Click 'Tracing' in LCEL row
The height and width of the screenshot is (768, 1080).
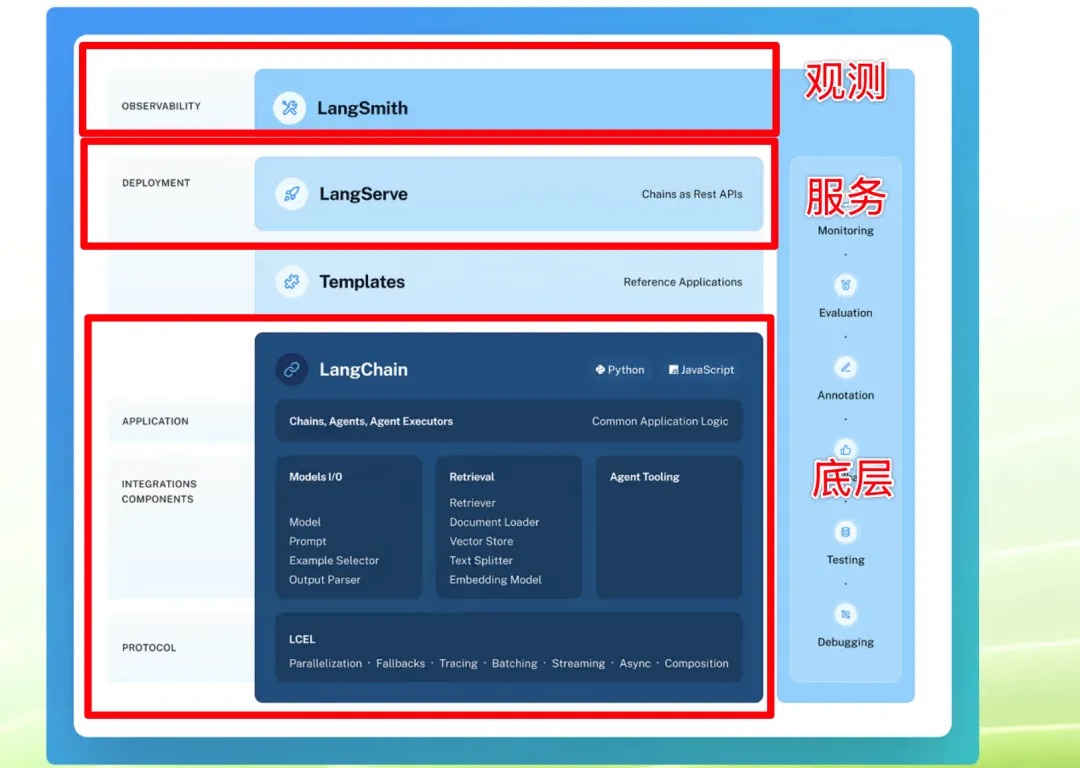pyautogui.click(x=458, y=663)
